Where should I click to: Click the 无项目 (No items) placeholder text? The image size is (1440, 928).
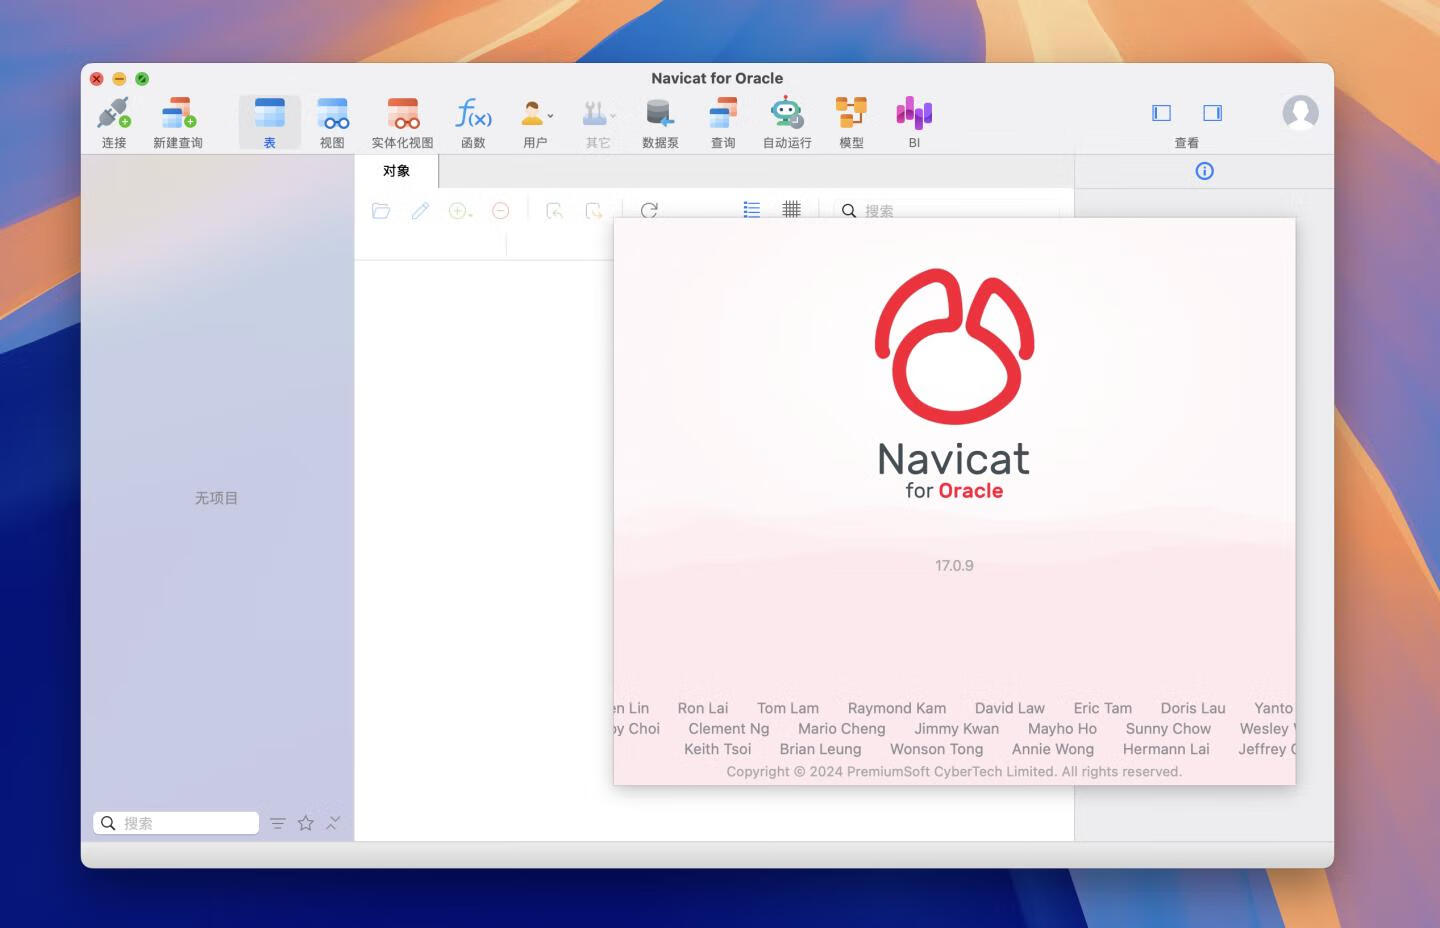pos(216,498)
